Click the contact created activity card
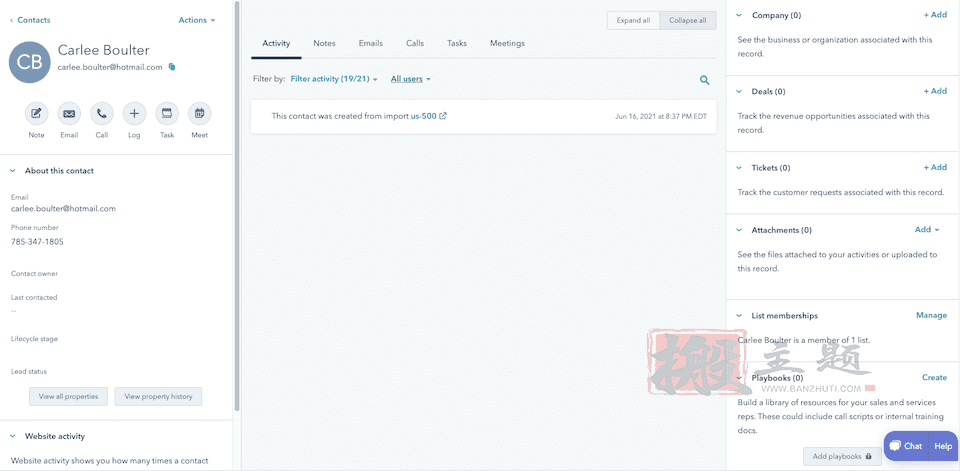Image resolution: width=960 pixels, height=471 pixels. pyautogui.click(x=484, y=116)
